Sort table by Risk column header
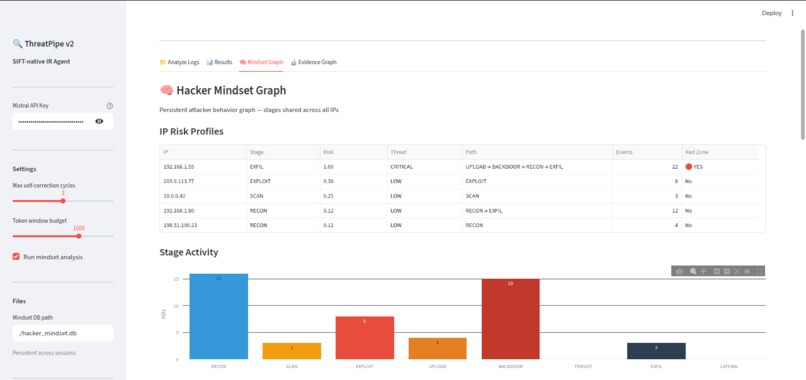 (354, 152)
